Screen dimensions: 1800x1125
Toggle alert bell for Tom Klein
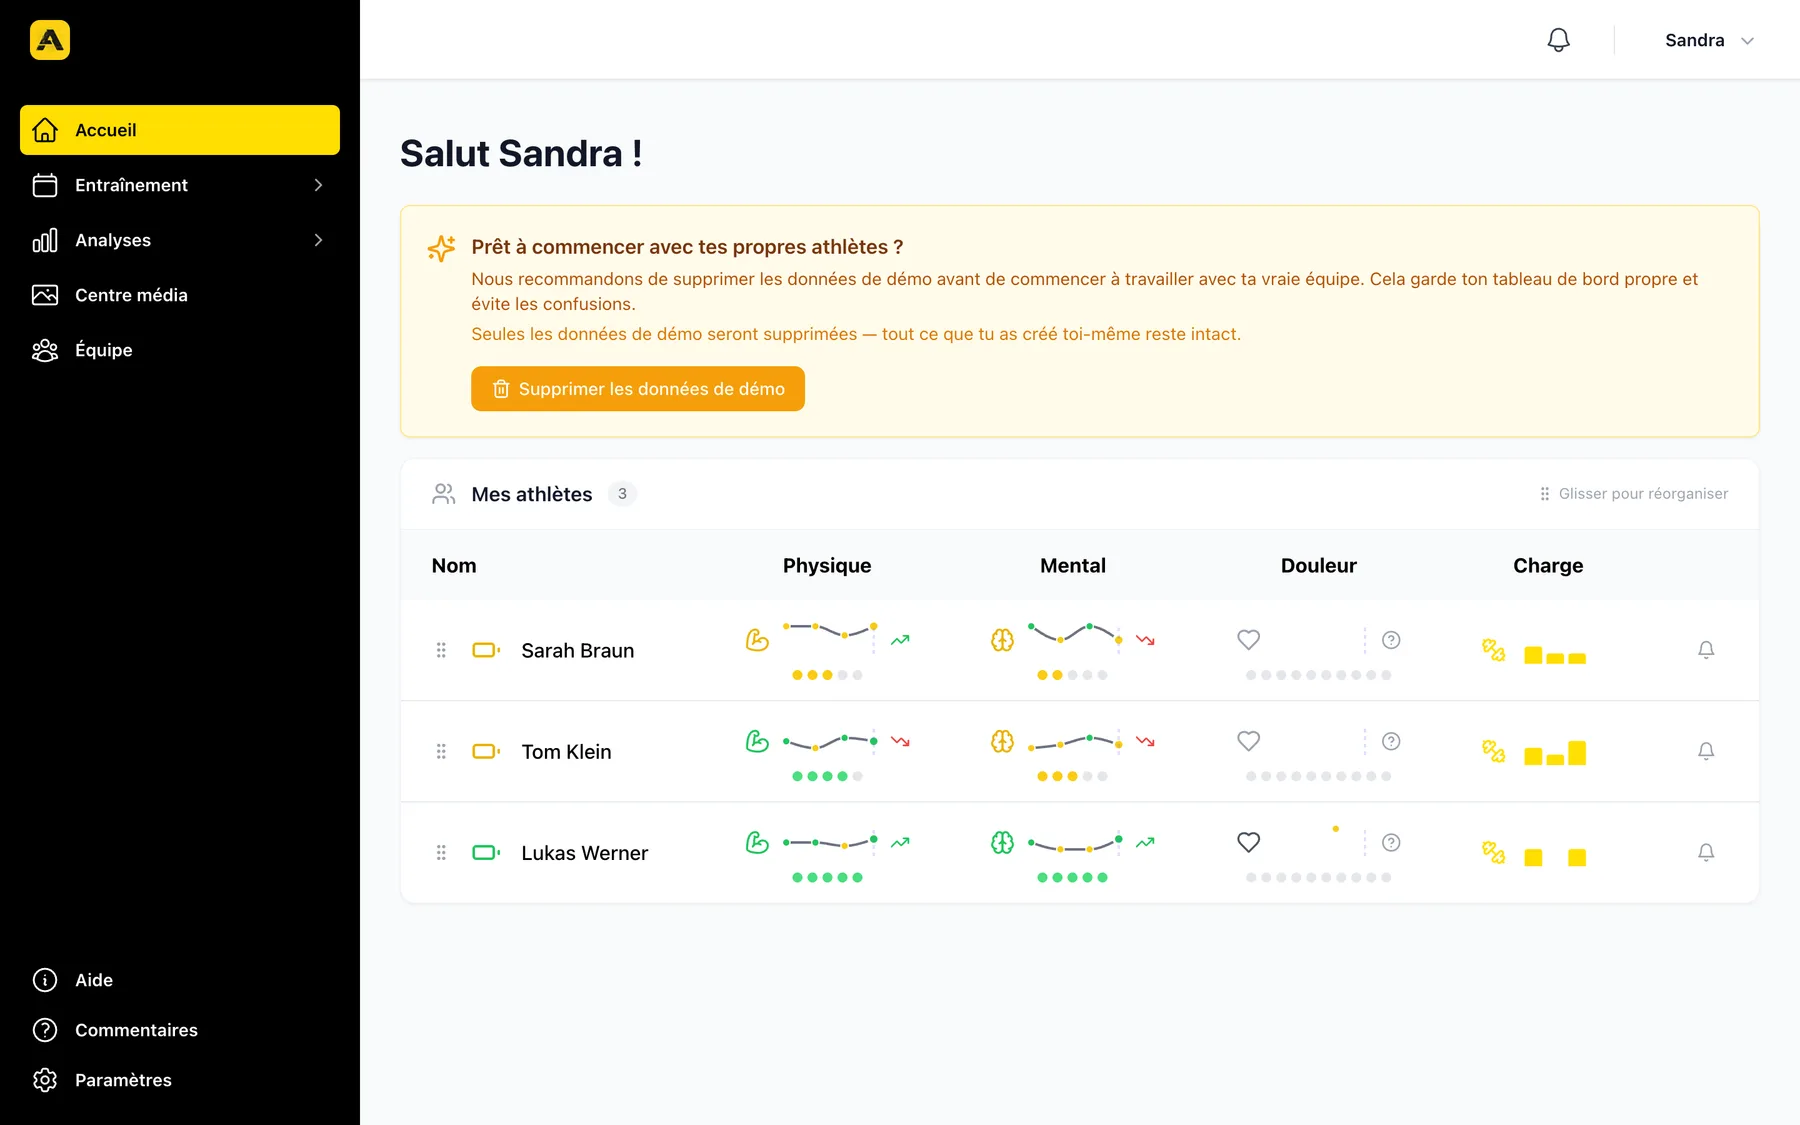(x=1706, y=751)
